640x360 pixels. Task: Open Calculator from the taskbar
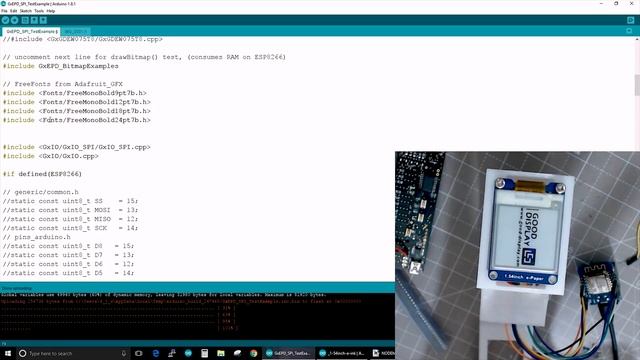pos(204,353)
